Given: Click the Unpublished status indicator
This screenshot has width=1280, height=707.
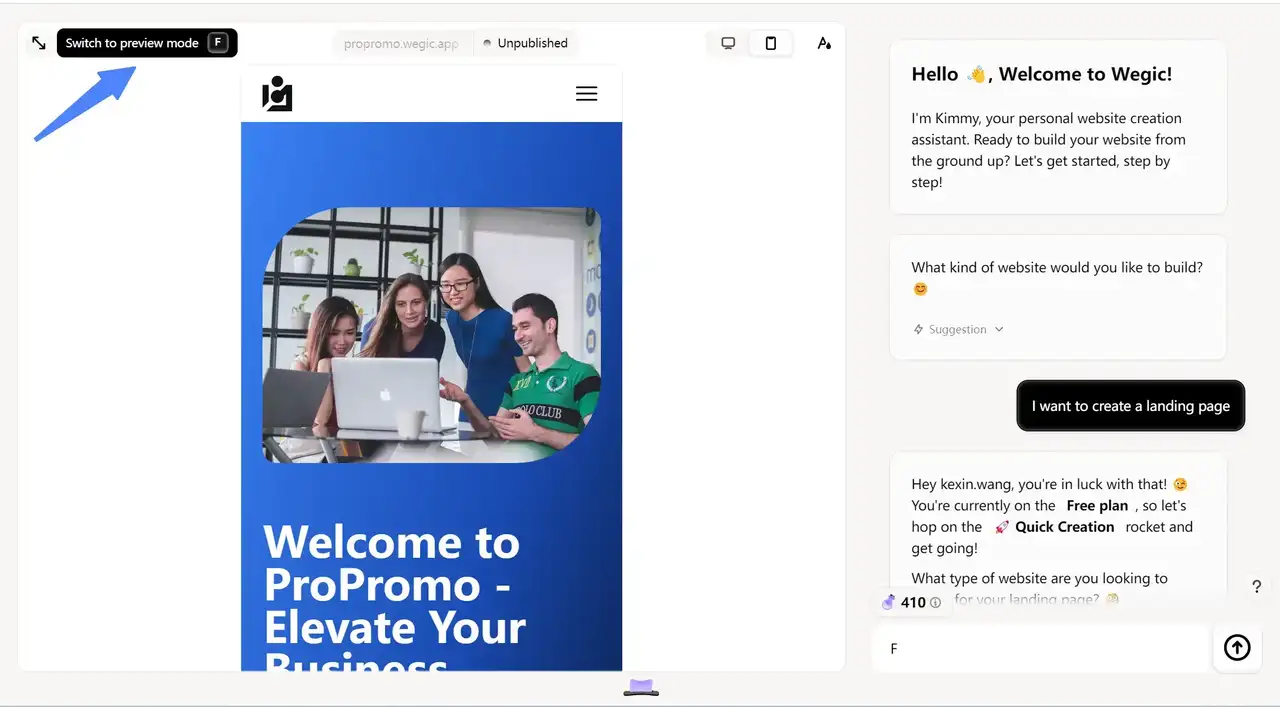Looking at the screenshot, I should [x=525, y=43].
